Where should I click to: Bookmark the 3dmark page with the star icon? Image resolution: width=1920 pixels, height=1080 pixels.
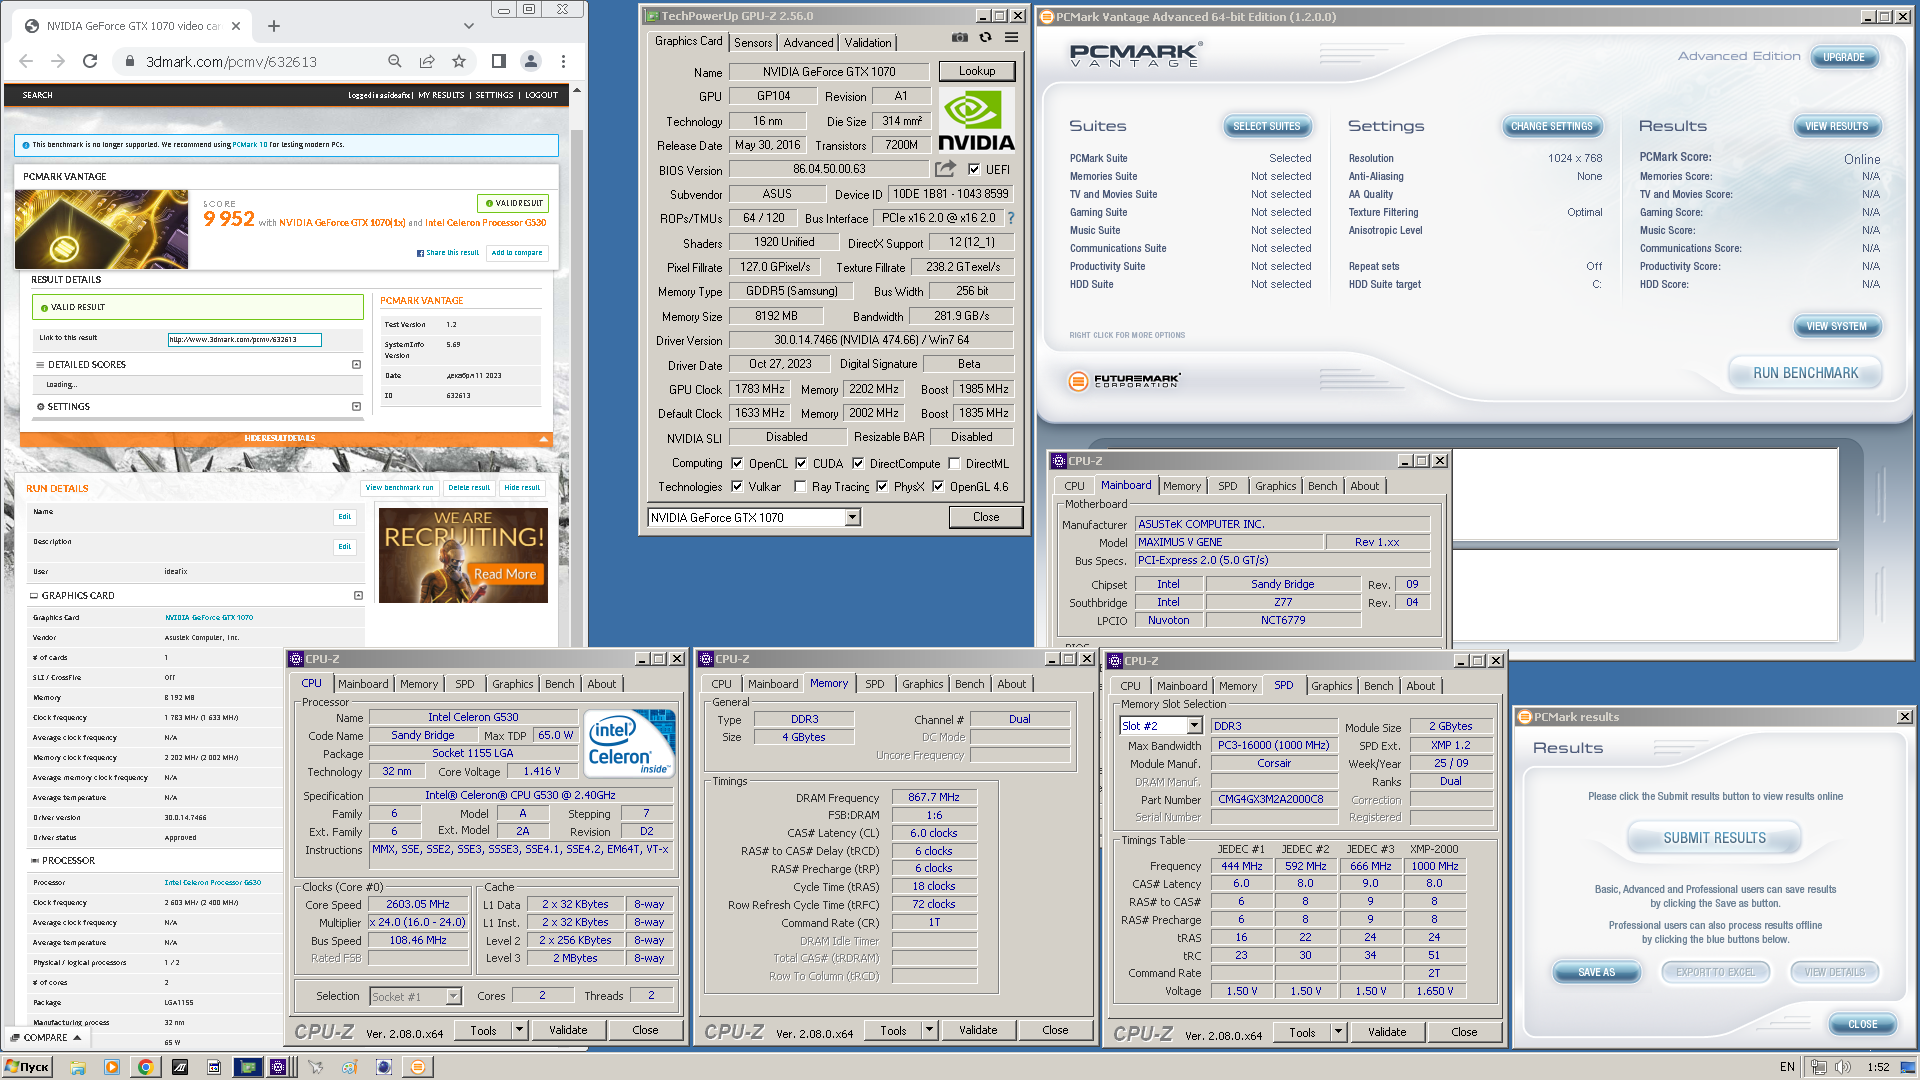point(459,61)
